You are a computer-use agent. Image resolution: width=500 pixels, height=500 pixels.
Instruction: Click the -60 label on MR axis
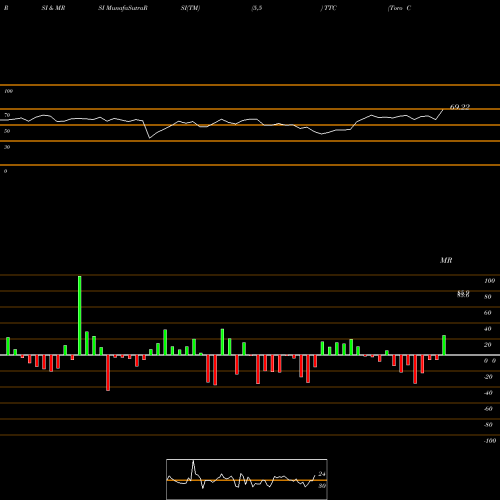click(x=488, y=409)
